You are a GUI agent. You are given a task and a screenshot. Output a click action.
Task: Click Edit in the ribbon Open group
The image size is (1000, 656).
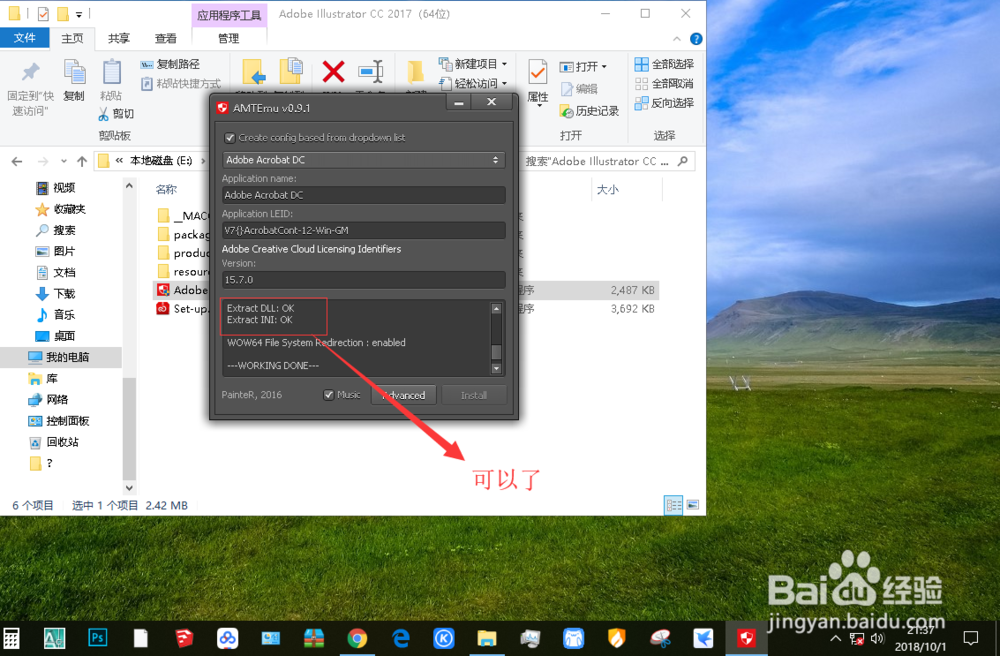click(x=579, y=89)
